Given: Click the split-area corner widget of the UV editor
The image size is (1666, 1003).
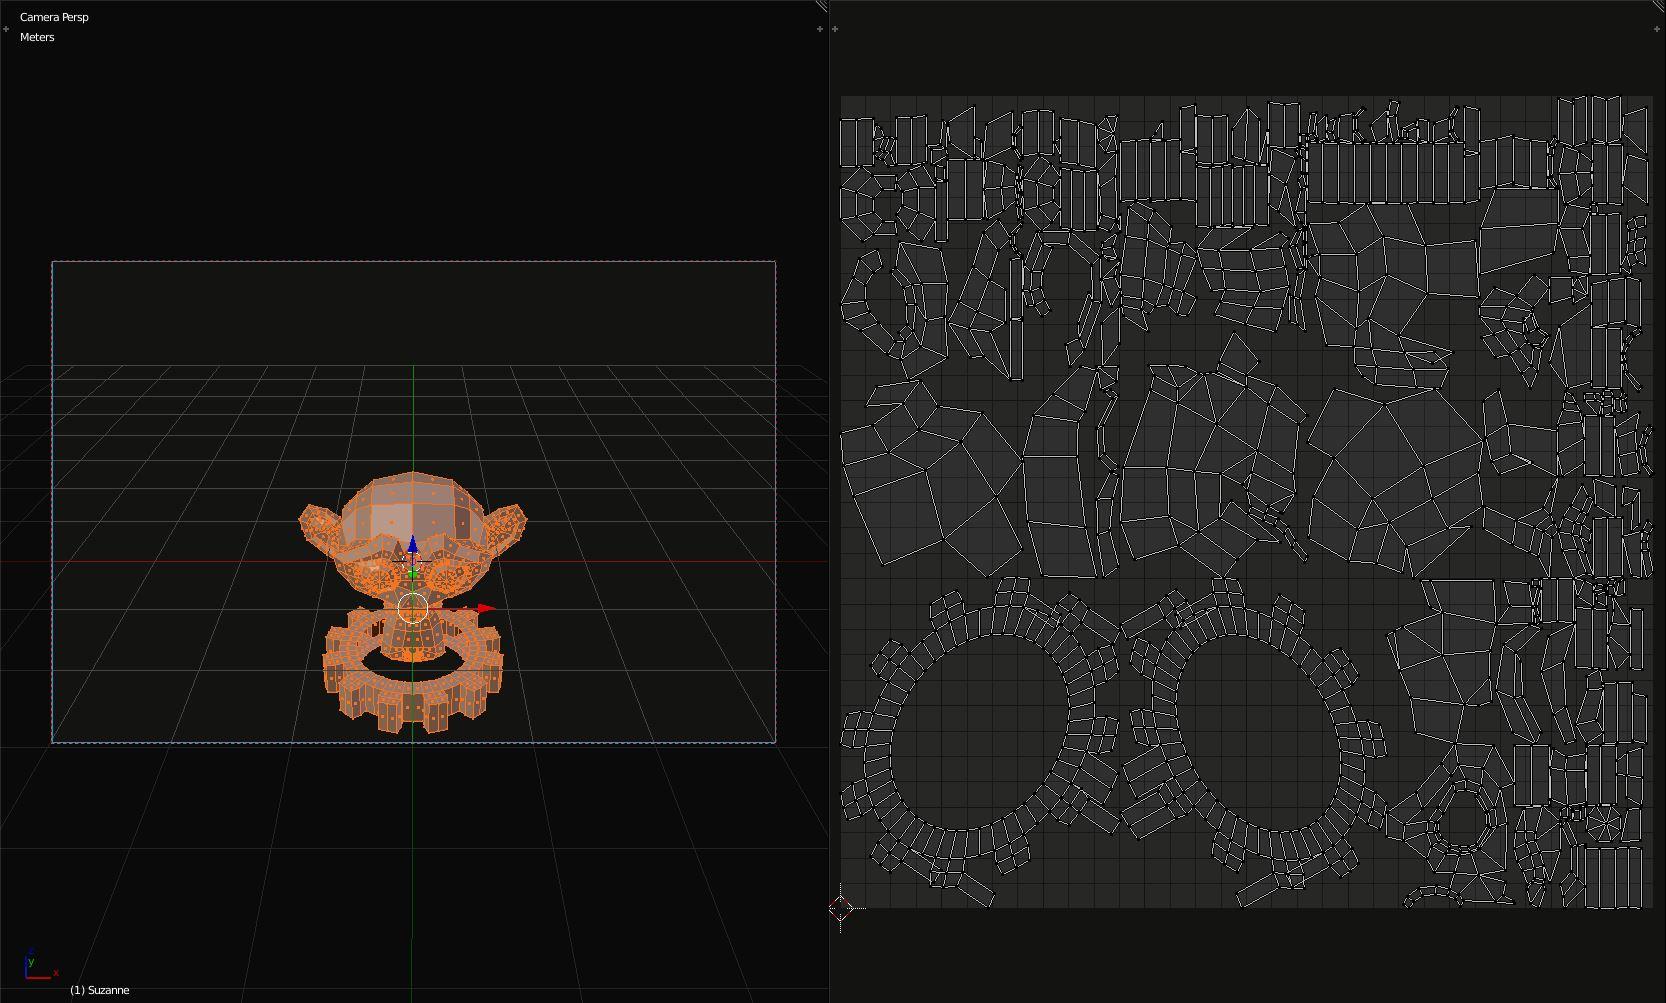Looking at the screenshot, I should tap(1659, 6).
